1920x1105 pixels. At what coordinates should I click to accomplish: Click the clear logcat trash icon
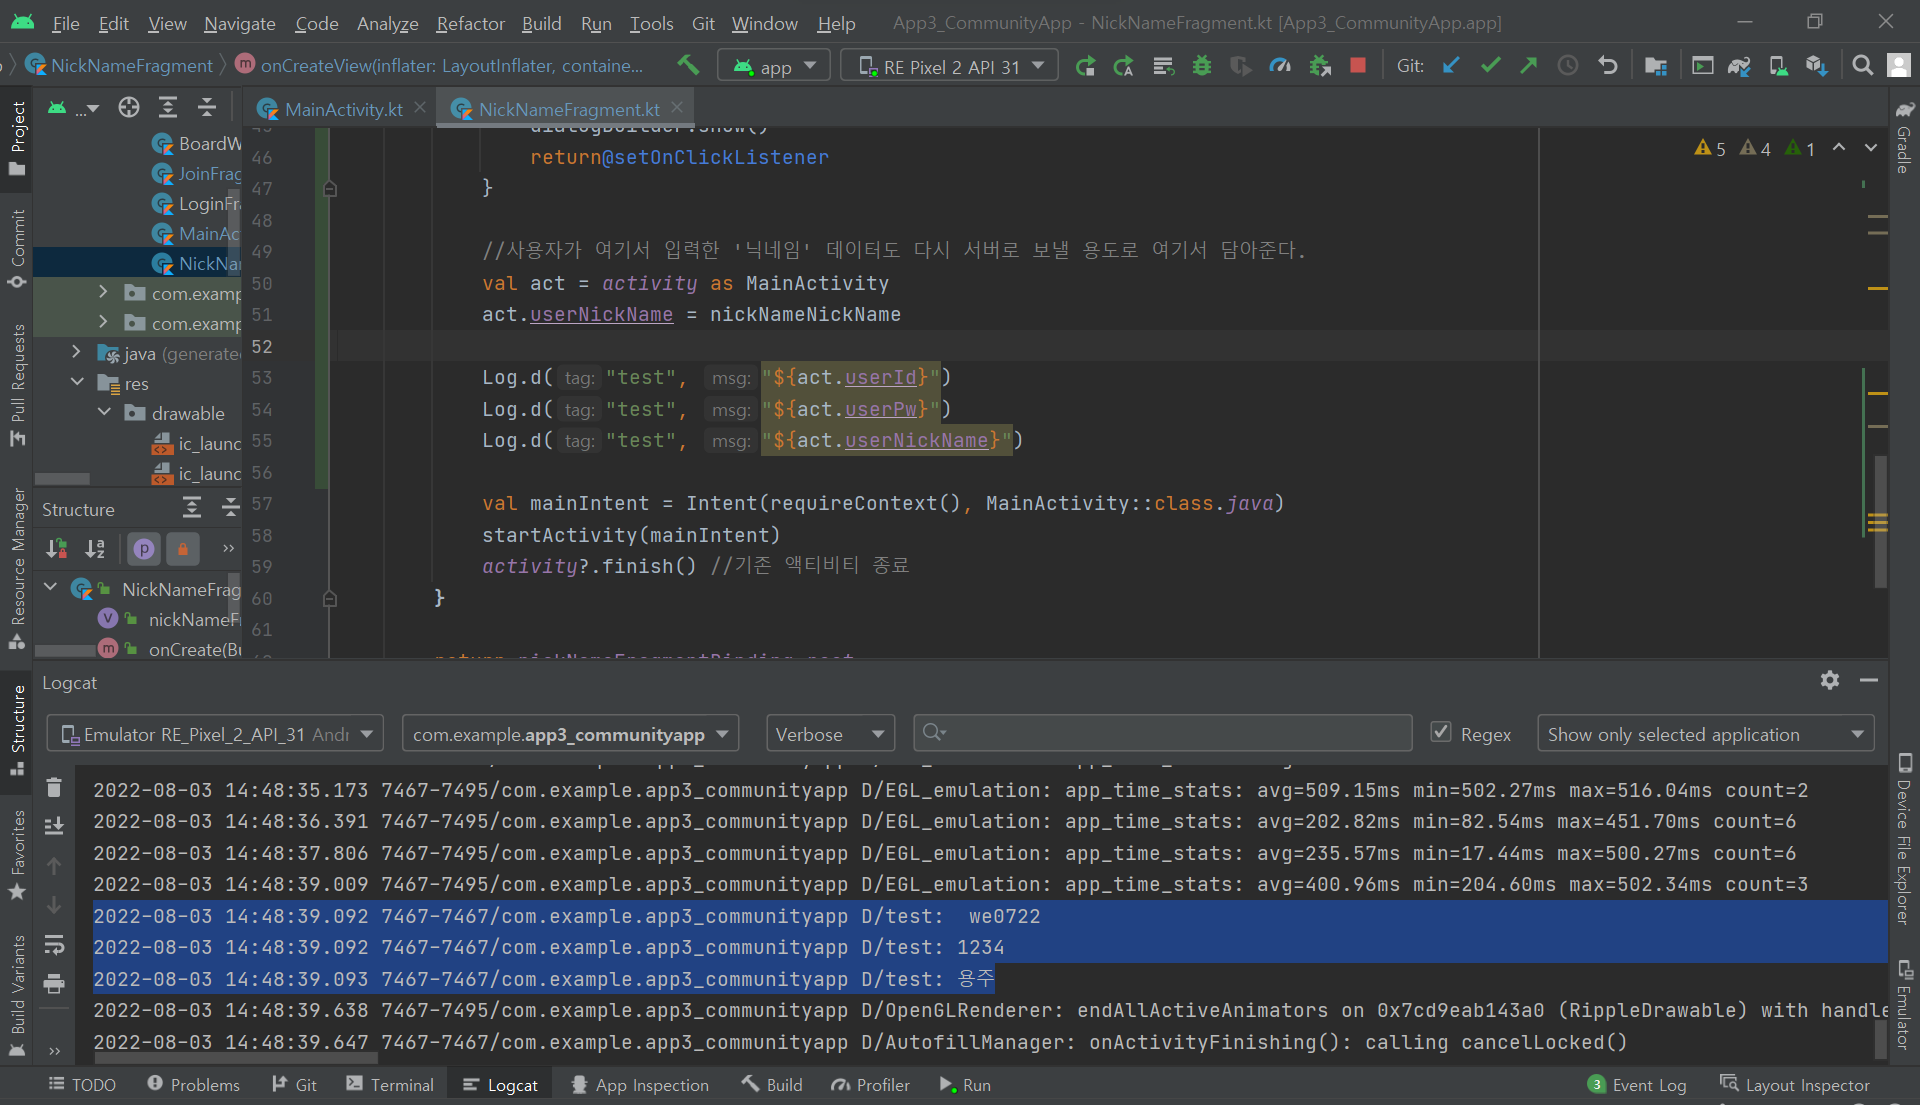54,788
